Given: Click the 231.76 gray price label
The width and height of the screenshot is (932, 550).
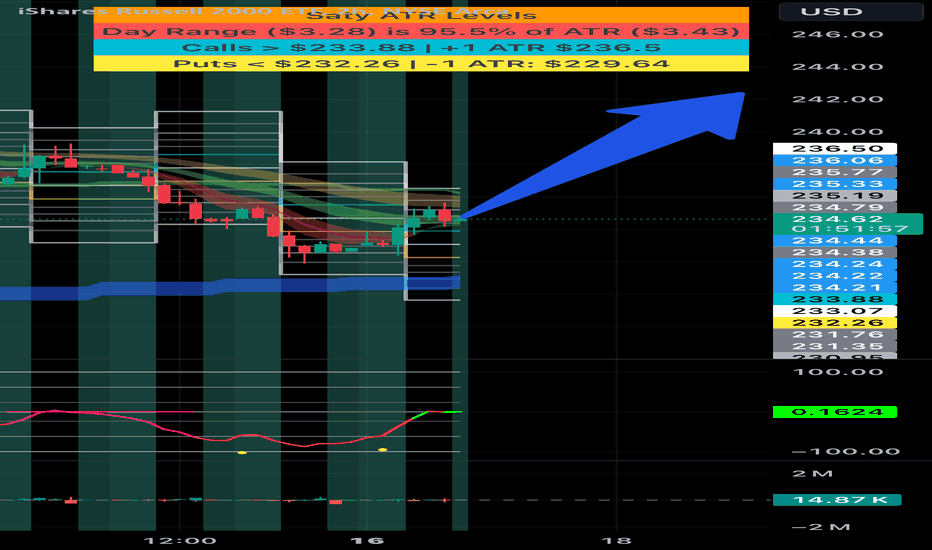Looking at the screenshot, I should tap(835, 335).
